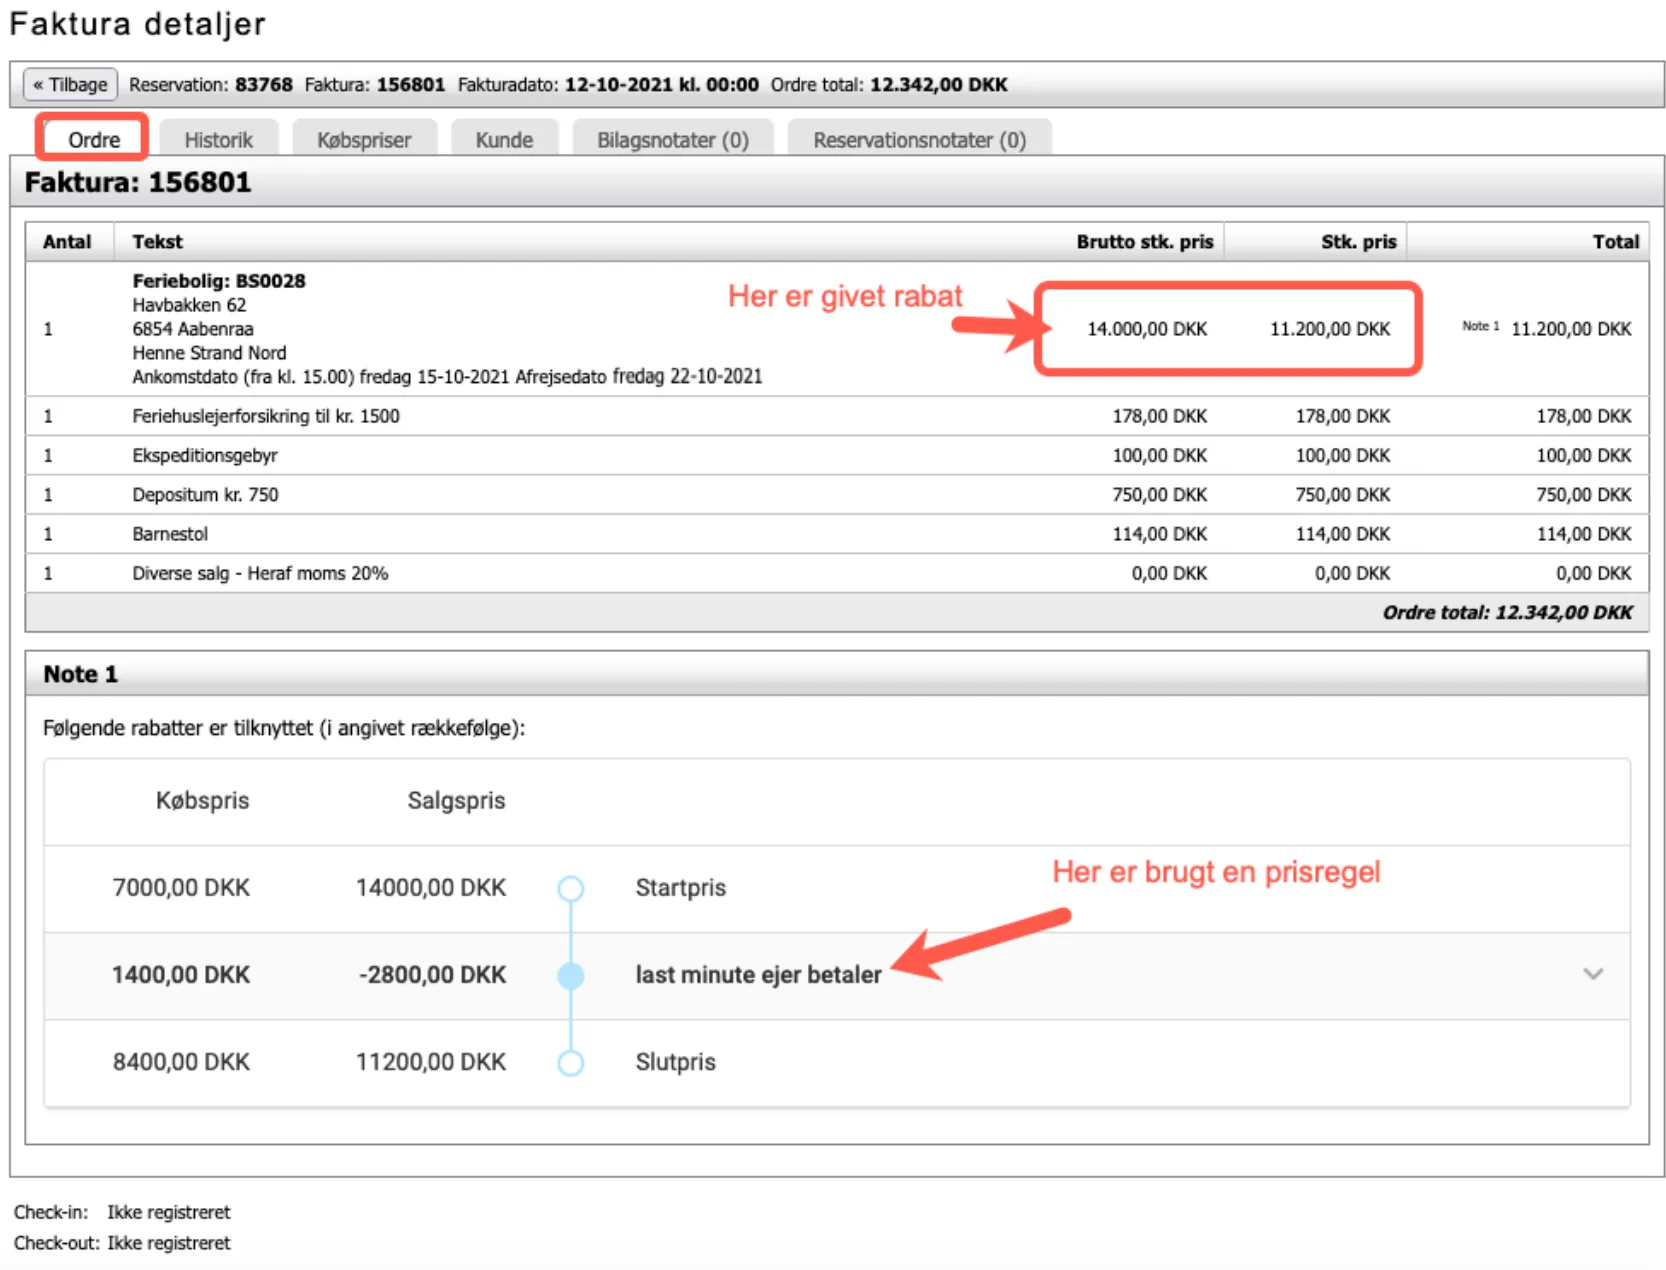Click the Startpris timeline circle marker
Viewport: 1666px width, 1270px height.
(x=571, y=888)
